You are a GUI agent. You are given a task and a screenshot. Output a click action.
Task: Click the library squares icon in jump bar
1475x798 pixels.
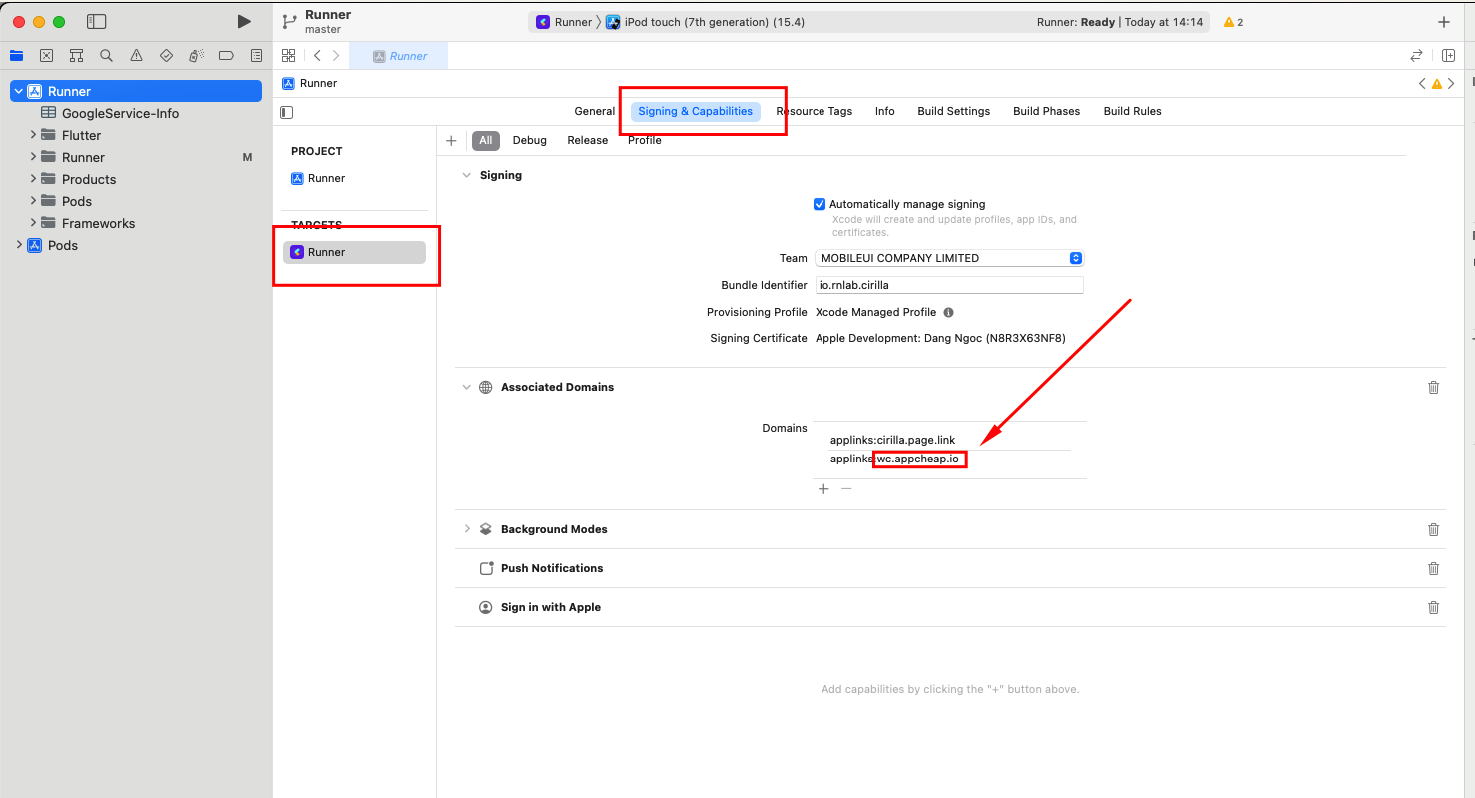(x=288, y=56)
